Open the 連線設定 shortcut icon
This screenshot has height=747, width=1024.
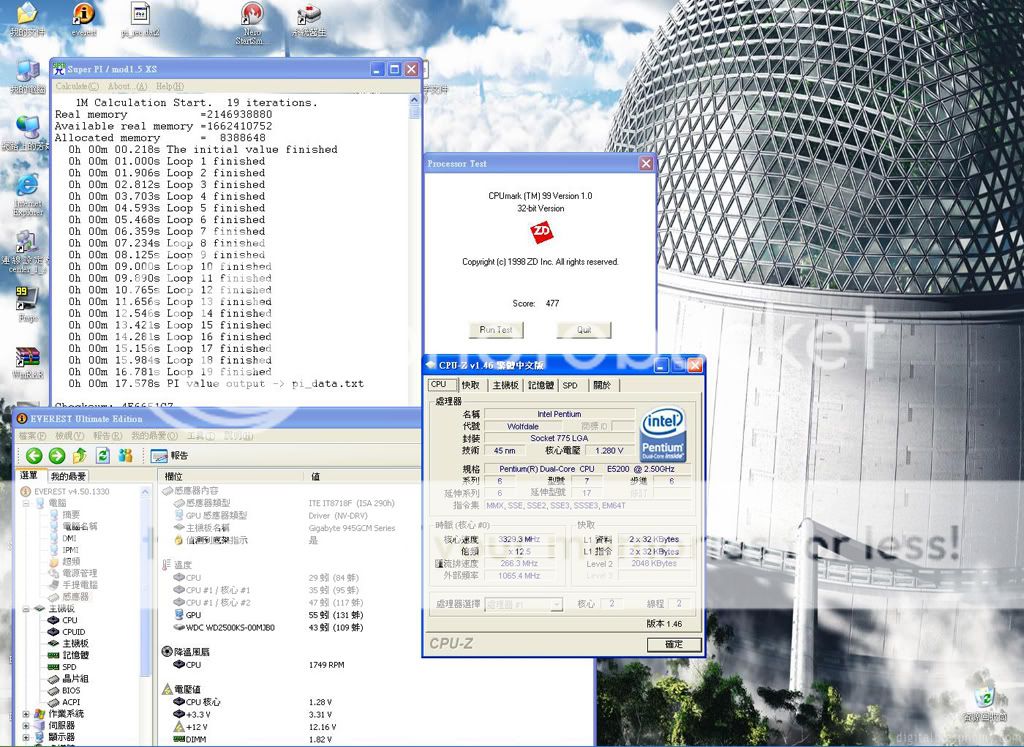pyautogui.click(x=25, y=251)
